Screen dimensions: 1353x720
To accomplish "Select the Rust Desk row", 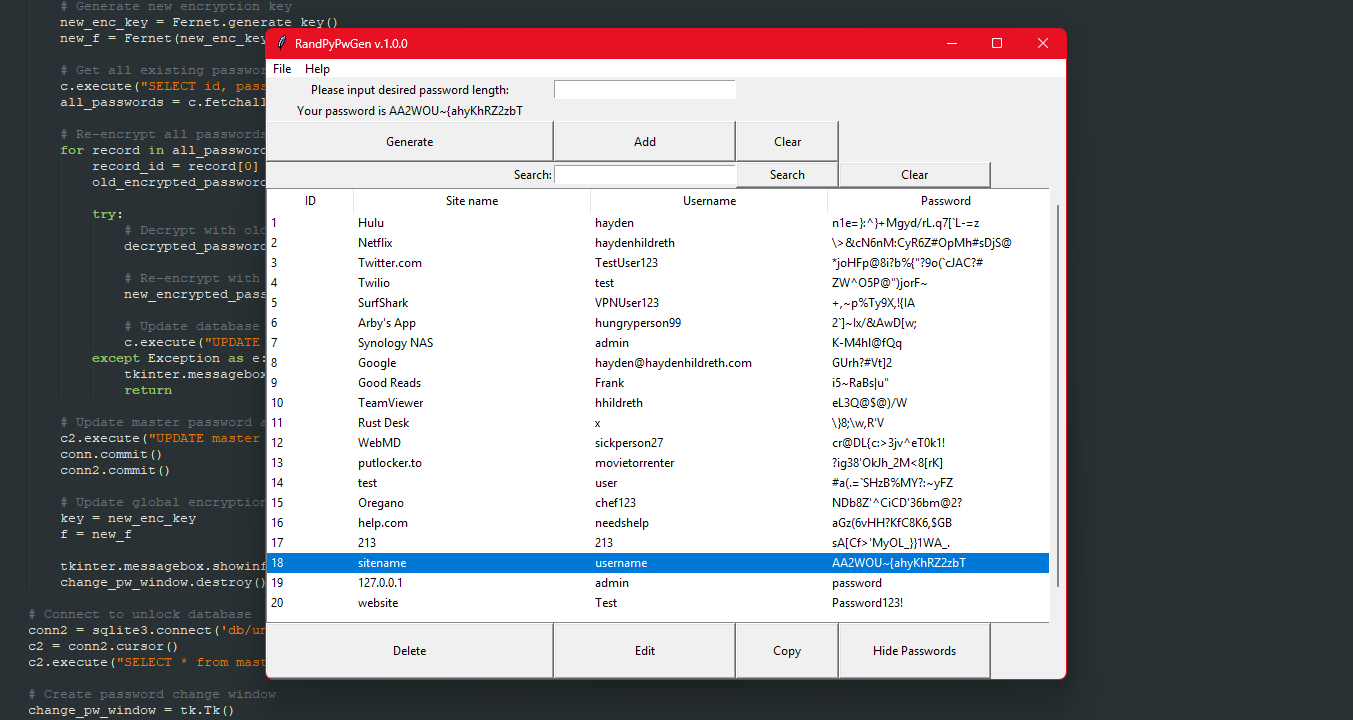I will [x=658, y=423].
